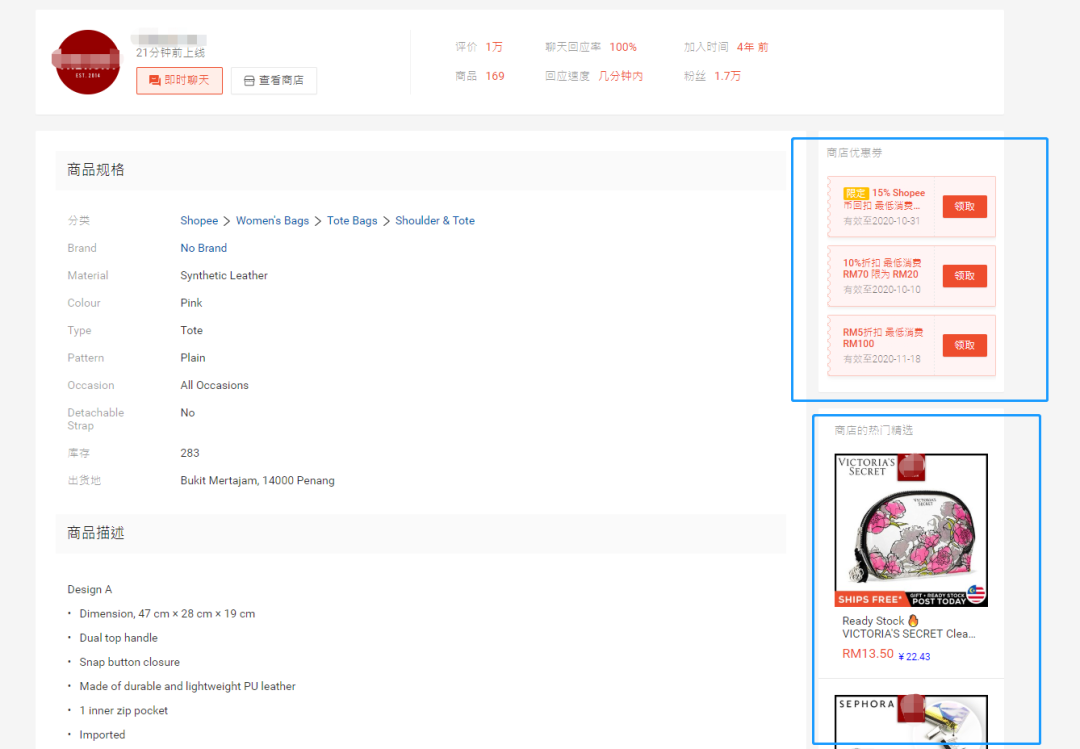The width and height of the screenshot is (1080, 749).
Task: Open the Shopee category breadcrumb link
Action: click(199, 220)
